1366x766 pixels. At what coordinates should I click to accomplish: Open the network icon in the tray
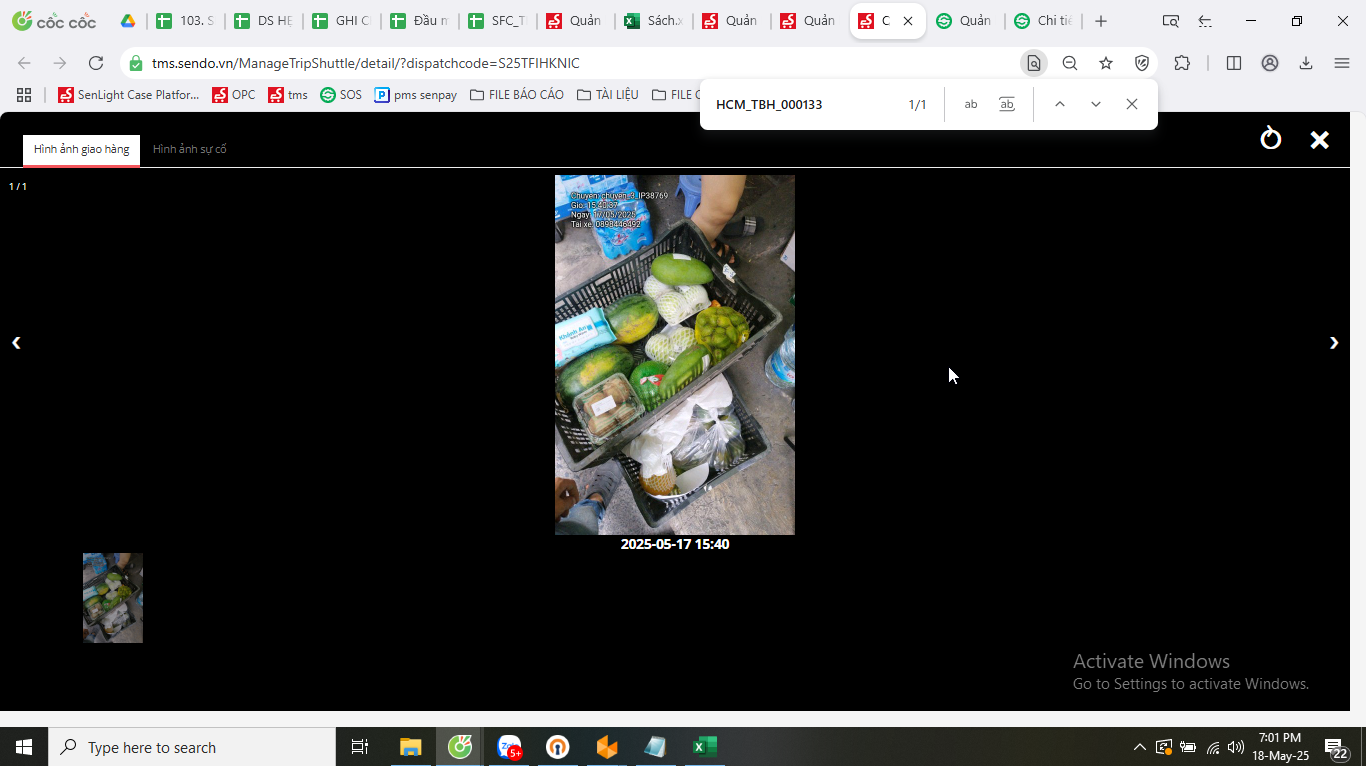pos(1213,747)
